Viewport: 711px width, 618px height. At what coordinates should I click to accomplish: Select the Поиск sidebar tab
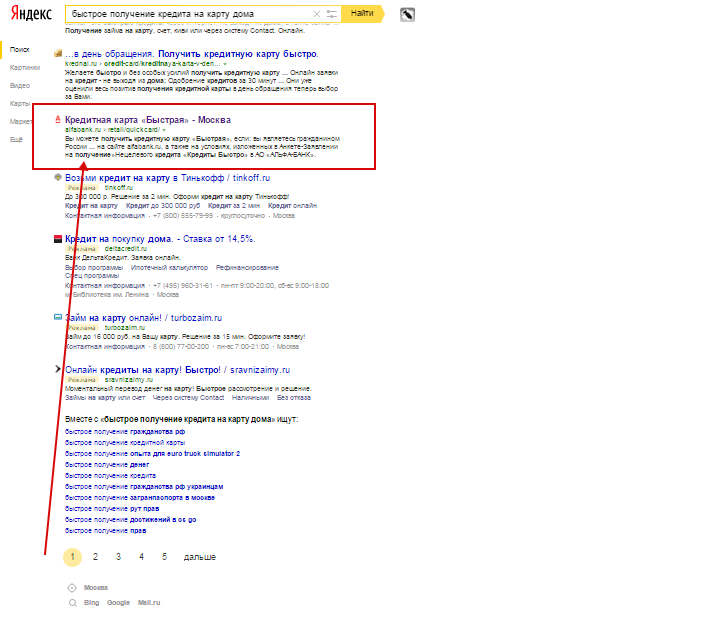[x=19, y=49]
